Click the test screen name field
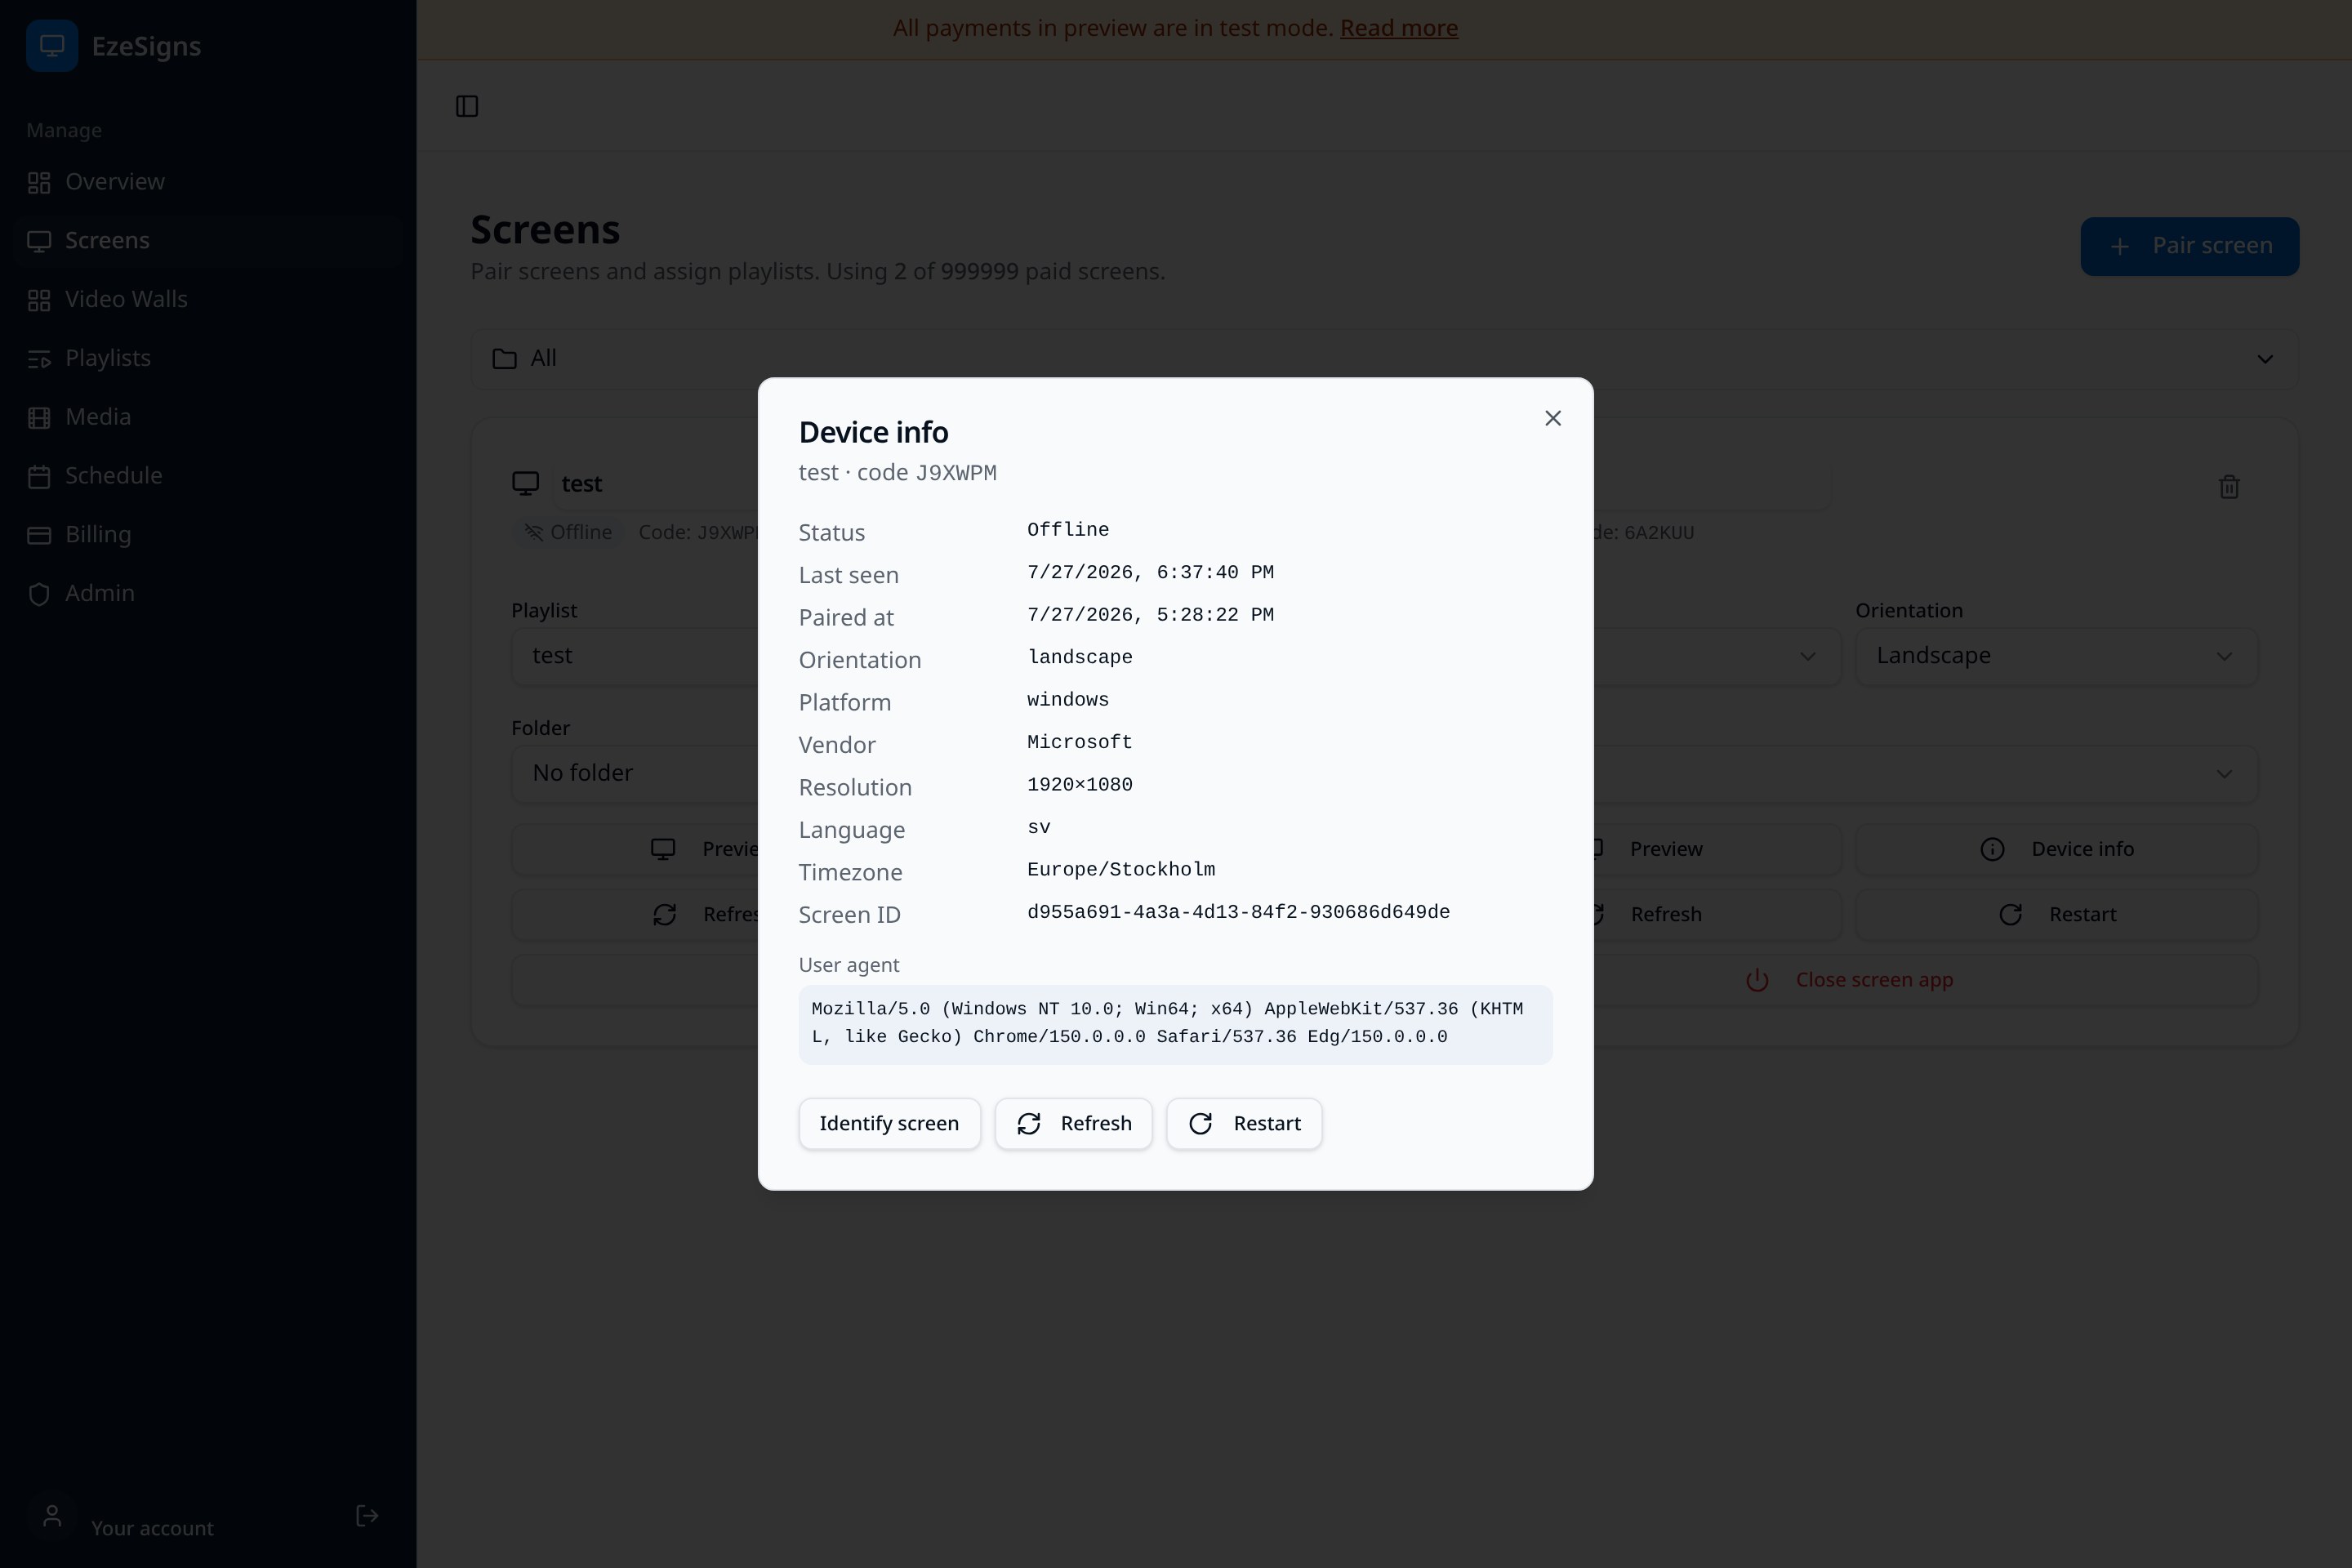The height and width of the screenshot is (1568, 2352). [x=655, y=485]
